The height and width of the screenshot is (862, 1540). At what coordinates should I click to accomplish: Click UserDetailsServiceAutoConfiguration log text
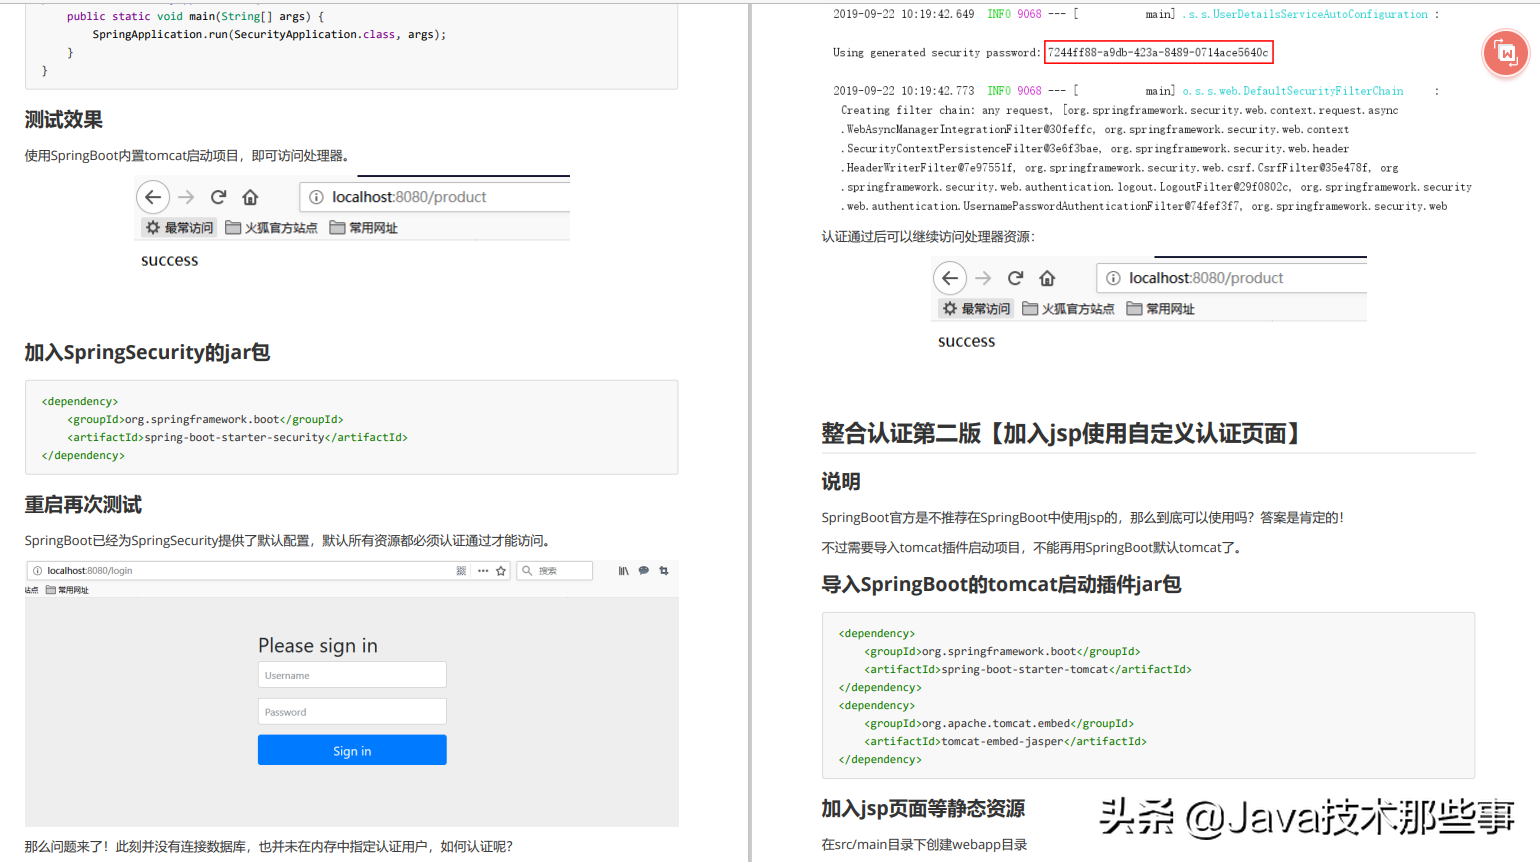click(1305, 14)
